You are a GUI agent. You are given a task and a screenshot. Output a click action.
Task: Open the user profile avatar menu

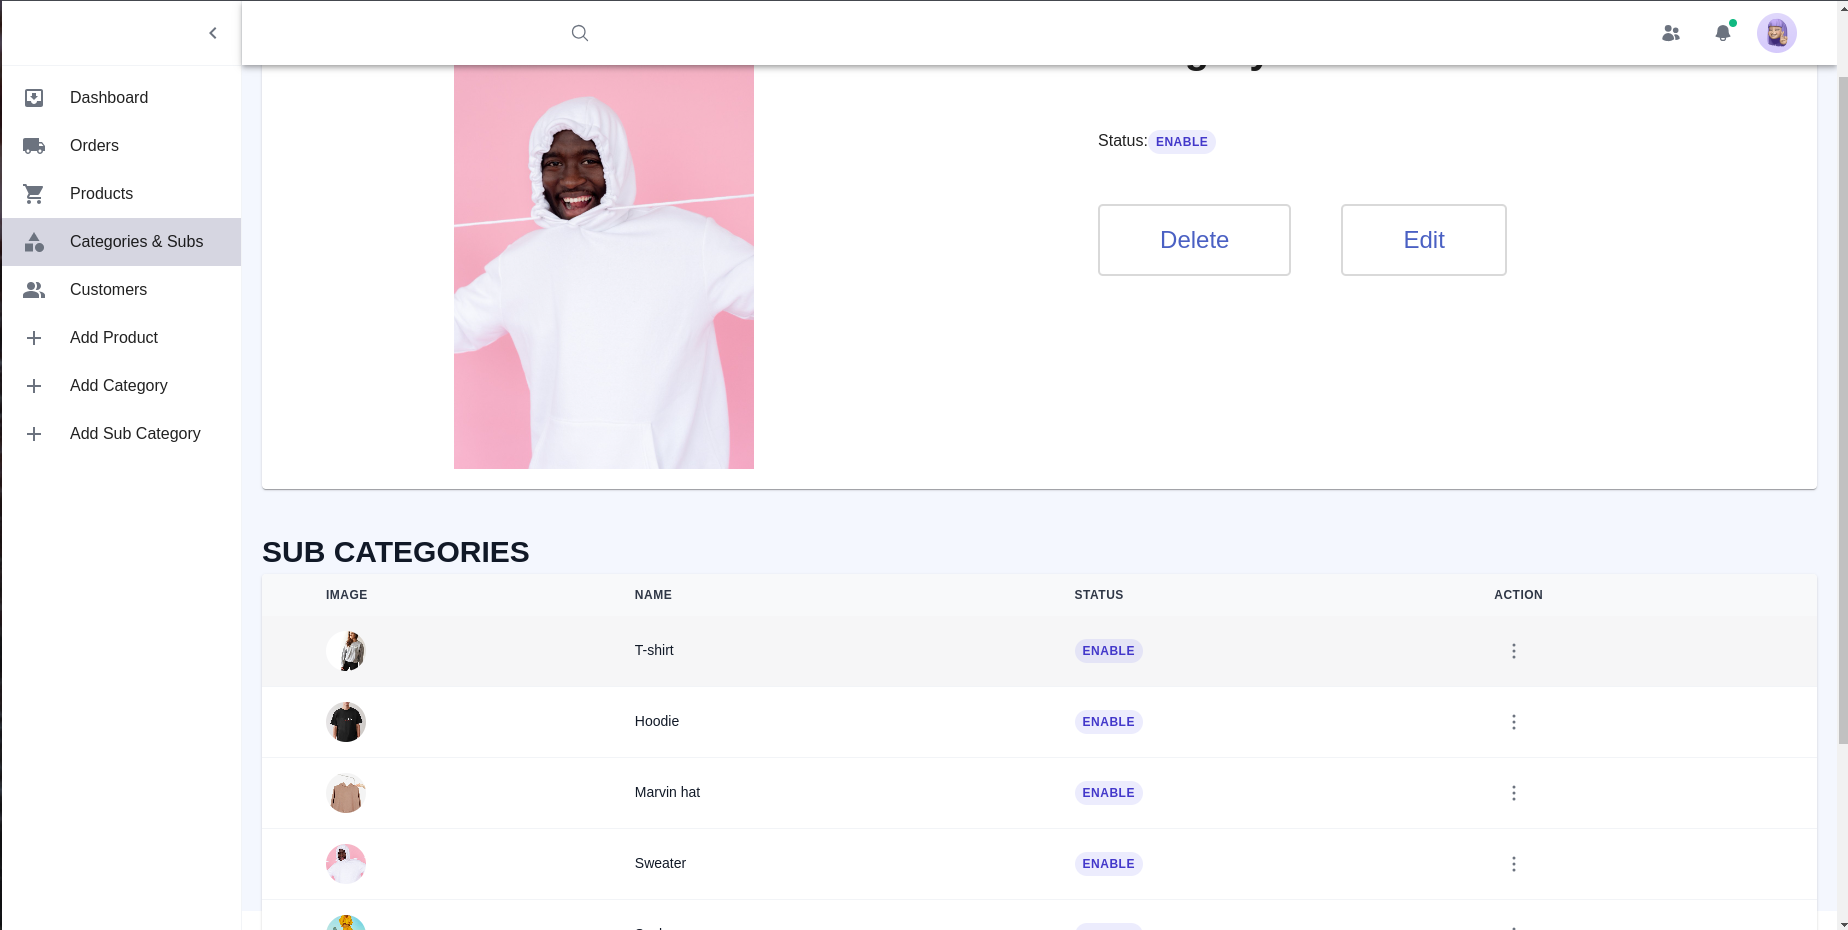(1776, 33)
